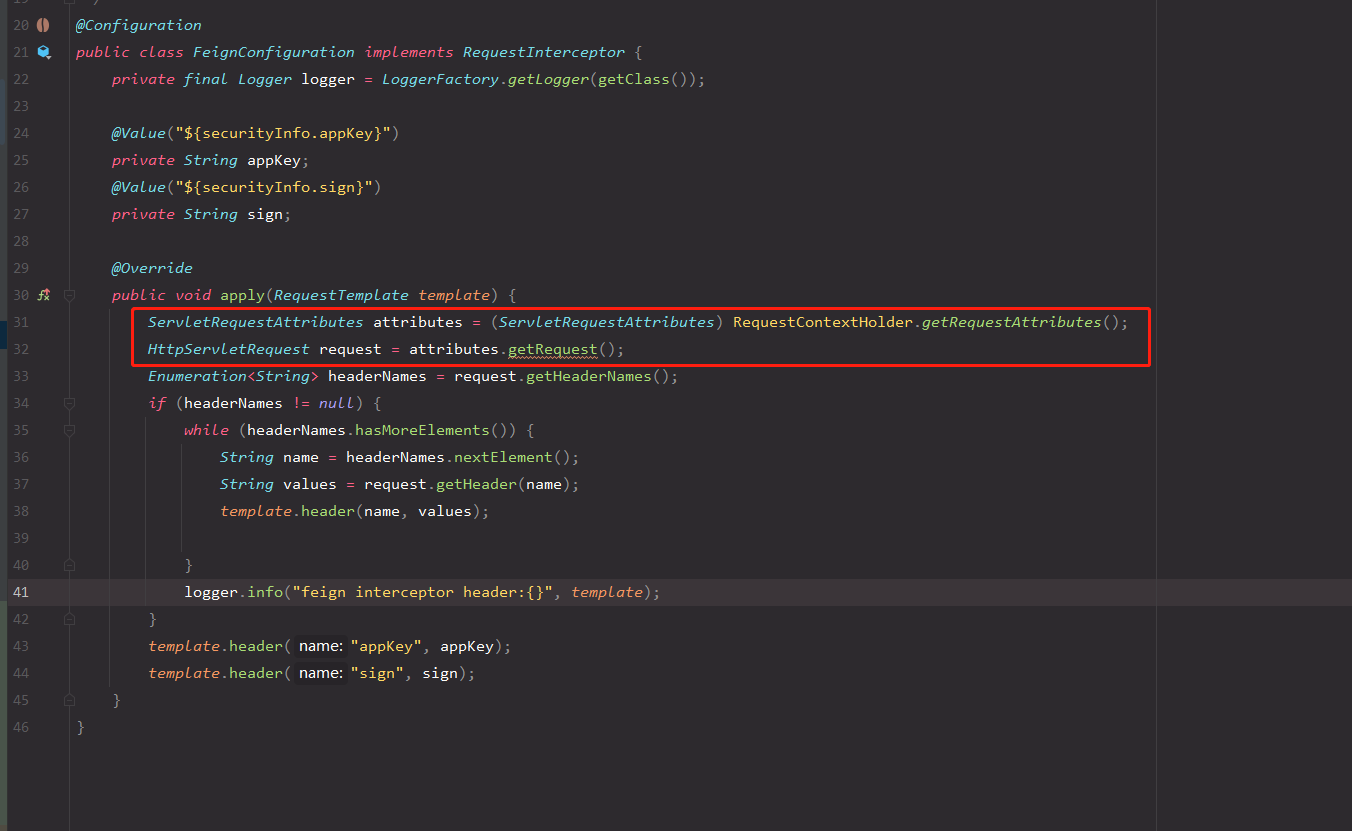The image size is (1352, 831).
Task: Click the @Configuration annotation
Action: tap(138, 25)
